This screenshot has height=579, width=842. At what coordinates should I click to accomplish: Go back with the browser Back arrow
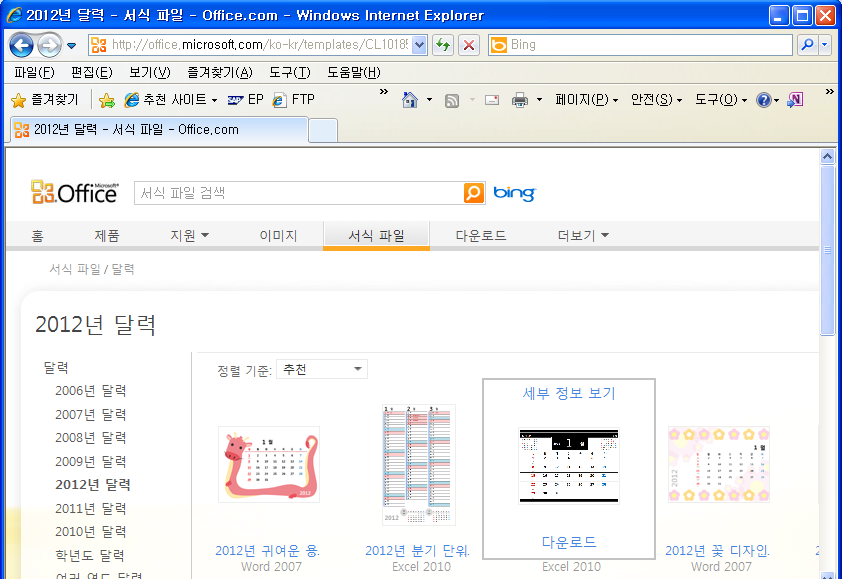pos(21,45)
